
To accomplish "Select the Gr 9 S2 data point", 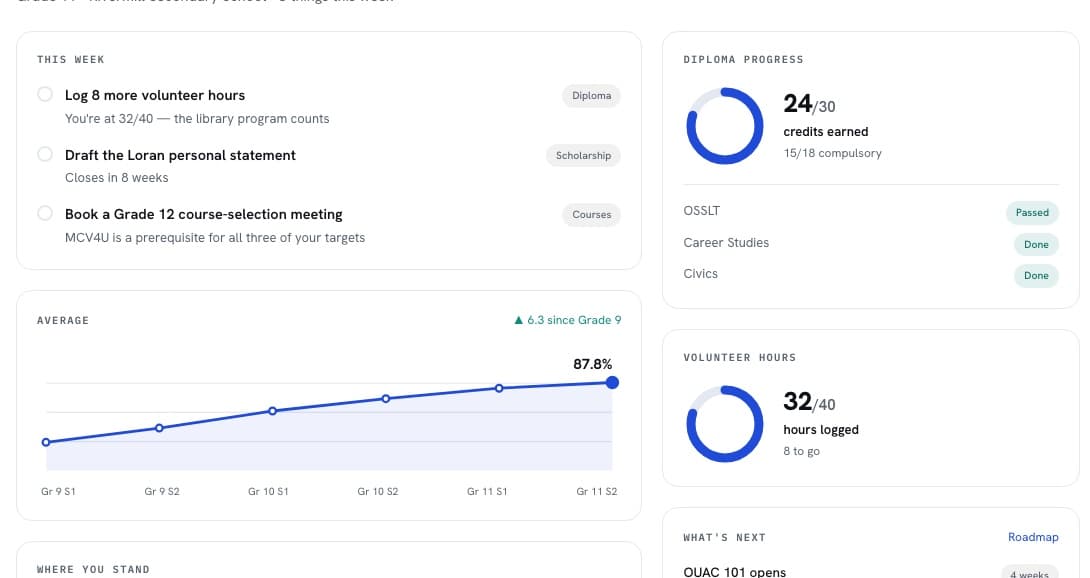I will coord(159,428).
